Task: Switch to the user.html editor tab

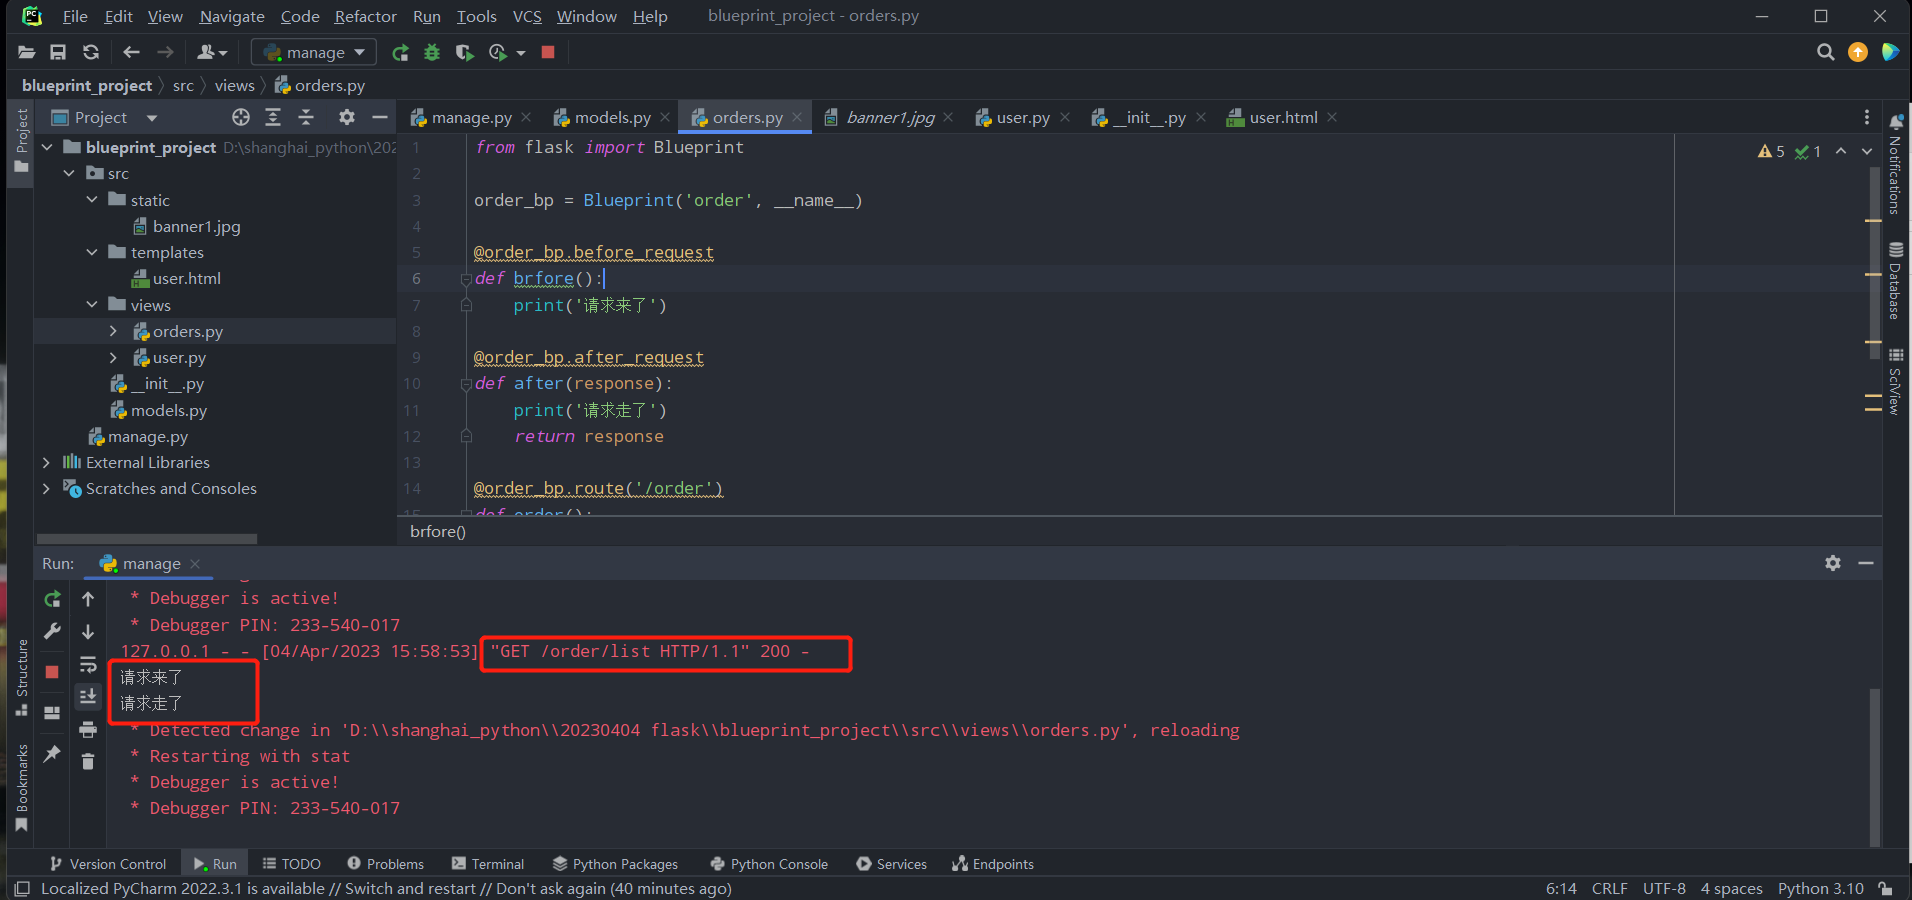Action: pyautogui.click(x=1283, y=117)
